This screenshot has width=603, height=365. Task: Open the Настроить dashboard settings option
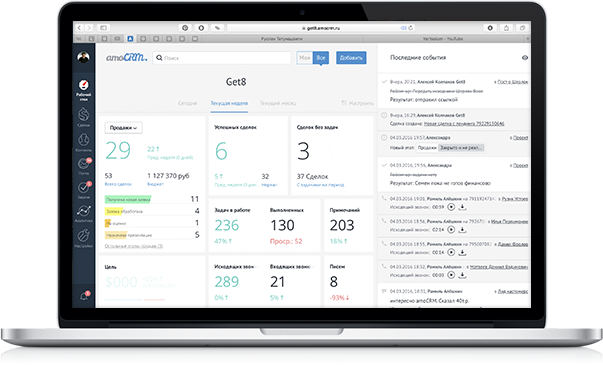(x=358, y=103)
